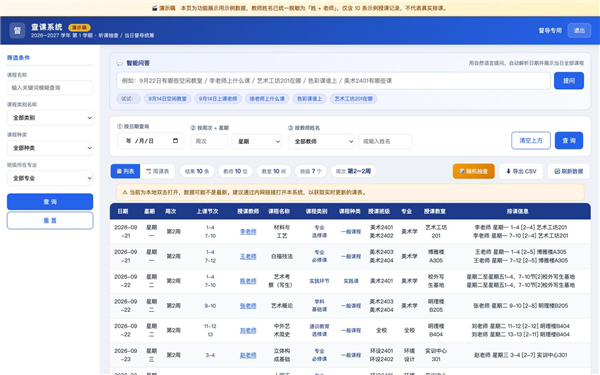This screenshot has height=375, width=600.
Task: Focus the 或输入姓名 teacher name input
Action: coord(385,142)
